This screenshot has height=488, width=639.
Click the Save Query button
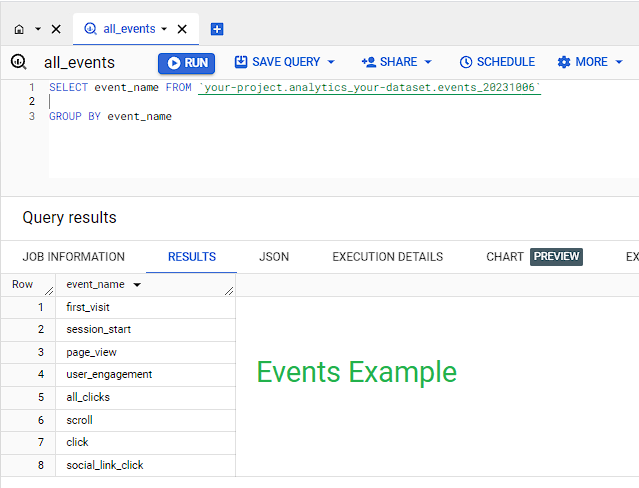[278, 62]
